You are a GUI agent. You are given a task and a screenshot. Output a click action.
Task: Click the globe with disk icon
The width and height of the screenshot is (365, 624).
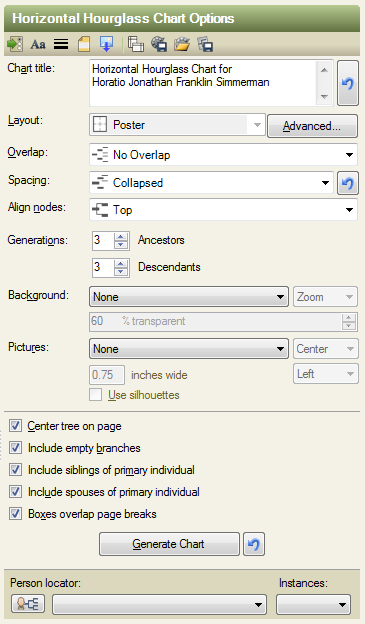(x=159, y=44)
